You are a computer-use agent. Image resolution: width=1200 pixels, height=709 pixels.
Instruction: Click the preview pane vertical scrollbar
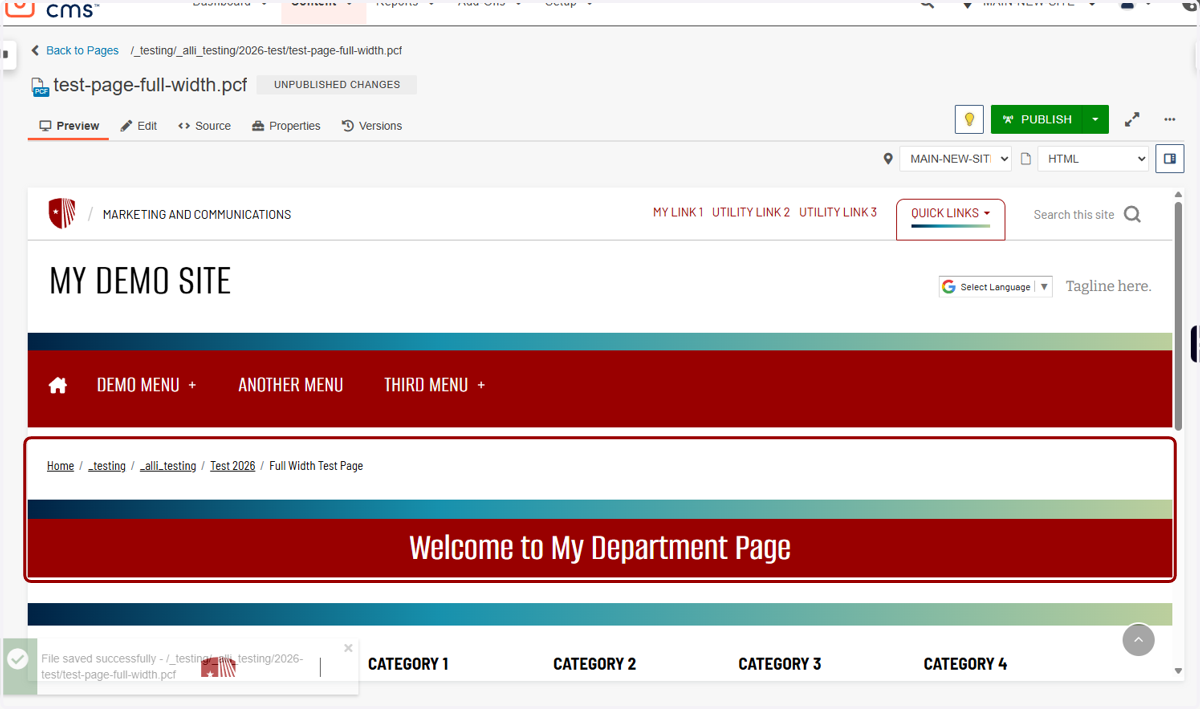(x=1178, y=315)
